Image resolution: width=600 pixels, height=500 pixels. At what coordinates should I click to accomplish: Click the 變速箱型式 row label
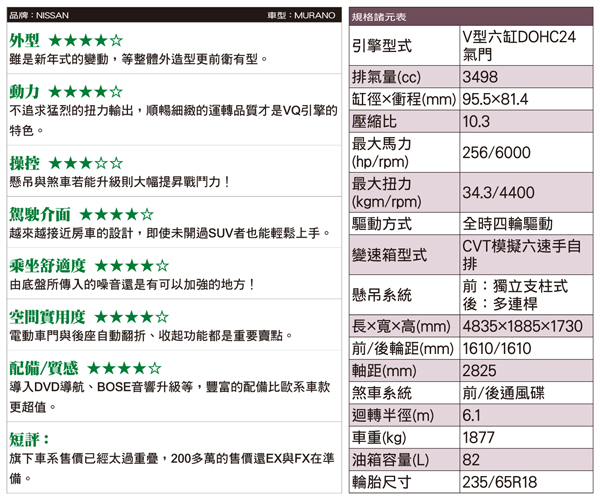[390, 255]
